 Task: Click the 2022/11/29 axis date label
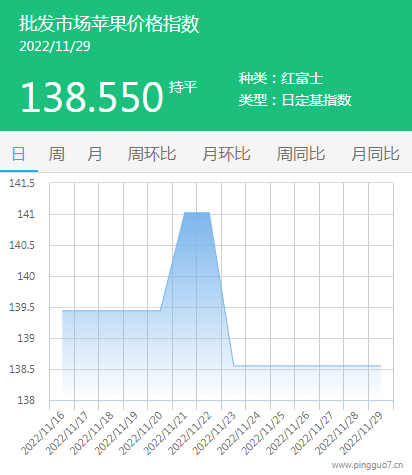[361, 433]
